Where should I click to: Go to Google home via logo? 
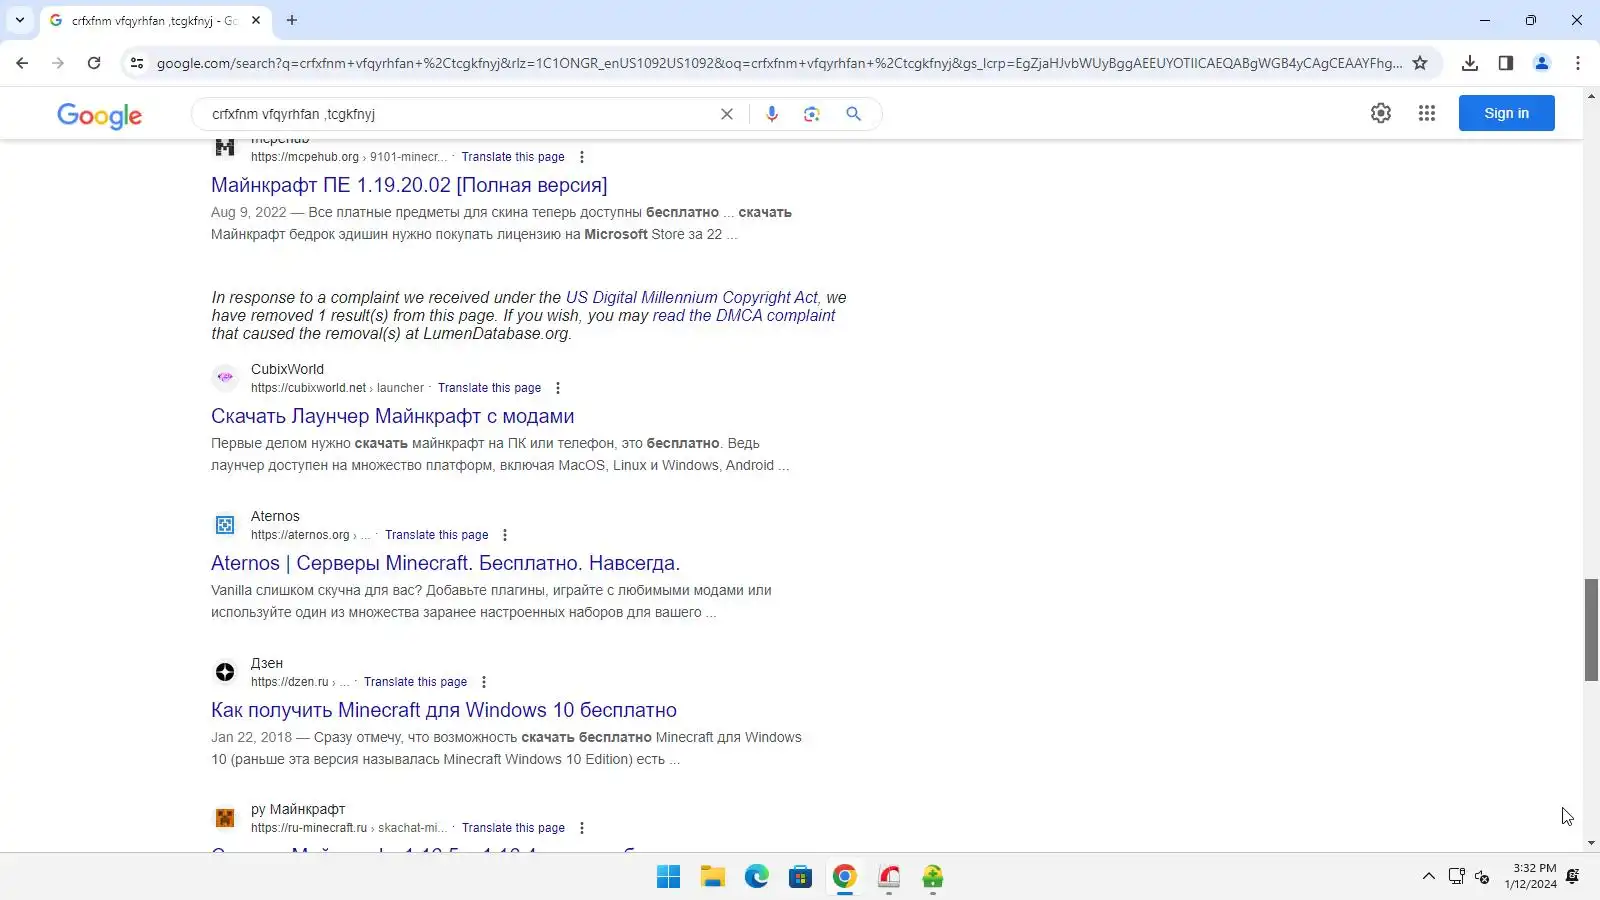point(100,115)
